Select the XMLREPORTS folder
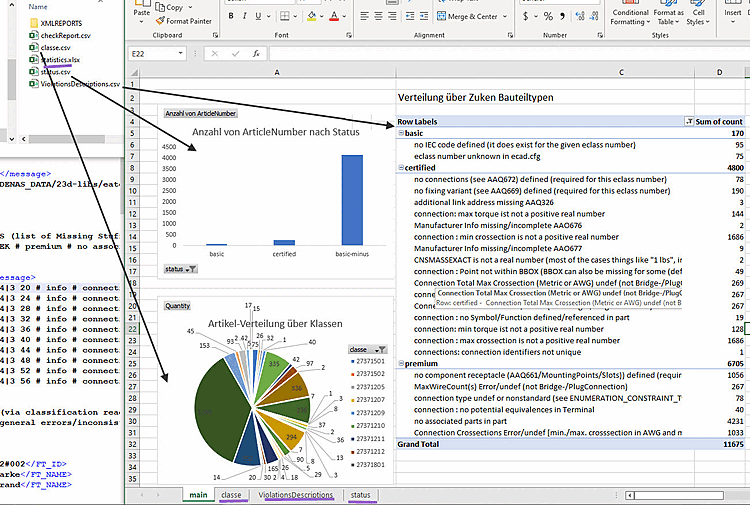This screenshot has width=750, height=505. [x=62, y=21]
